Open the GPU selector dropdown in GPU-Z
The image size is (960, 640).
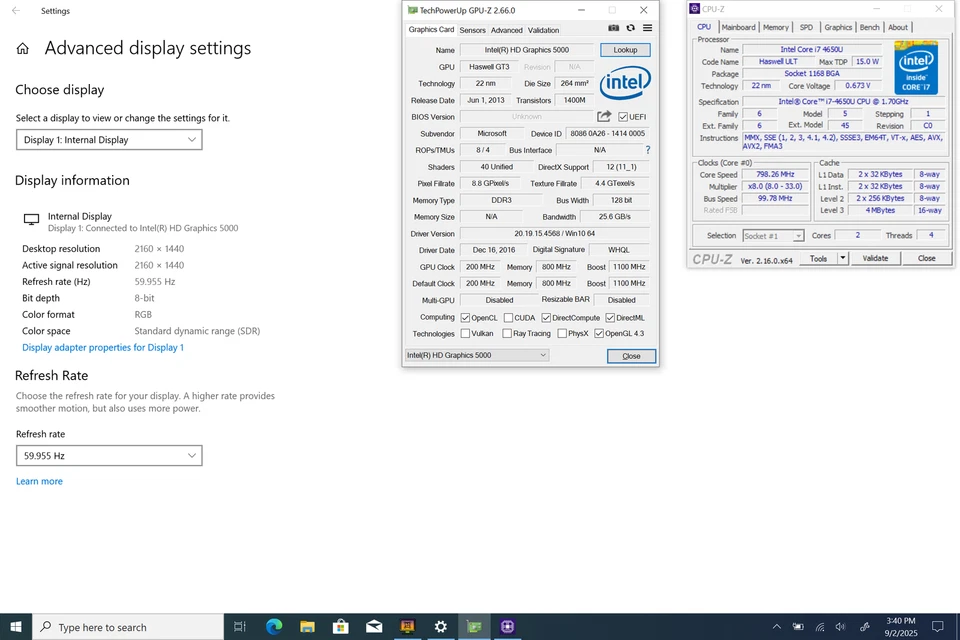(476, 354)
